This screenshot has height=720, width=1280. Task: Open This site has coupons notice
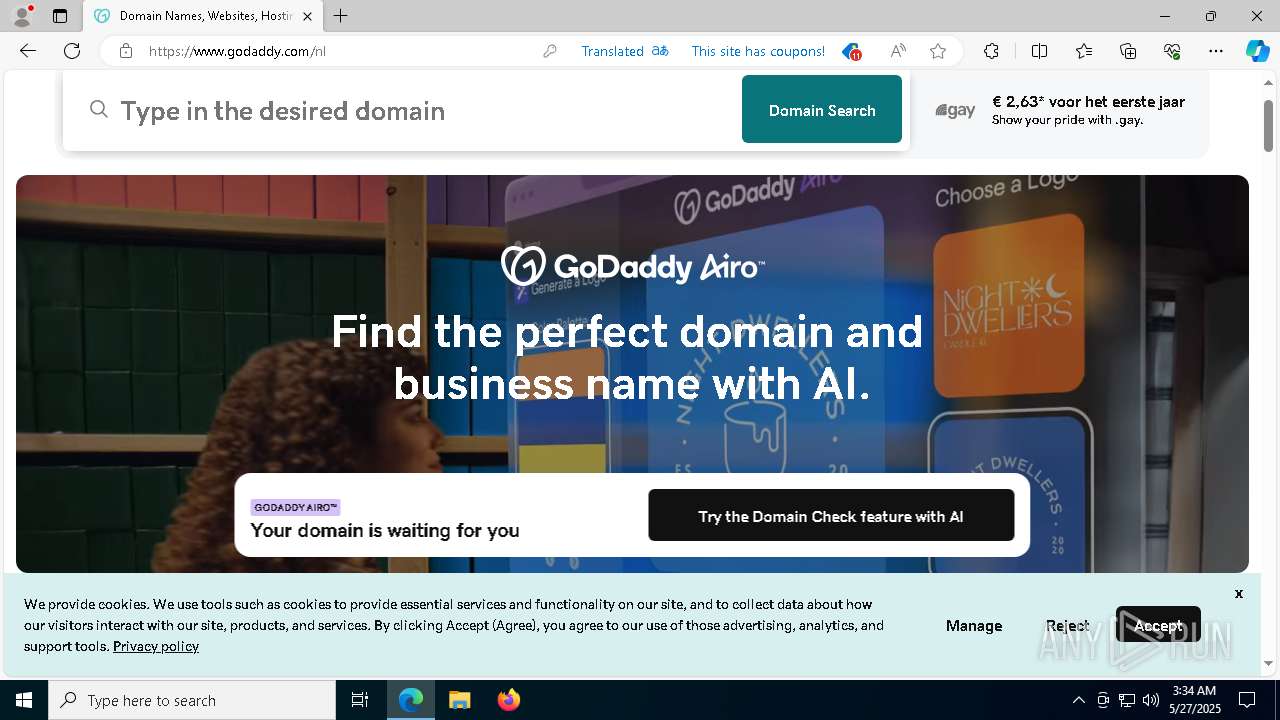pos(758,51)
